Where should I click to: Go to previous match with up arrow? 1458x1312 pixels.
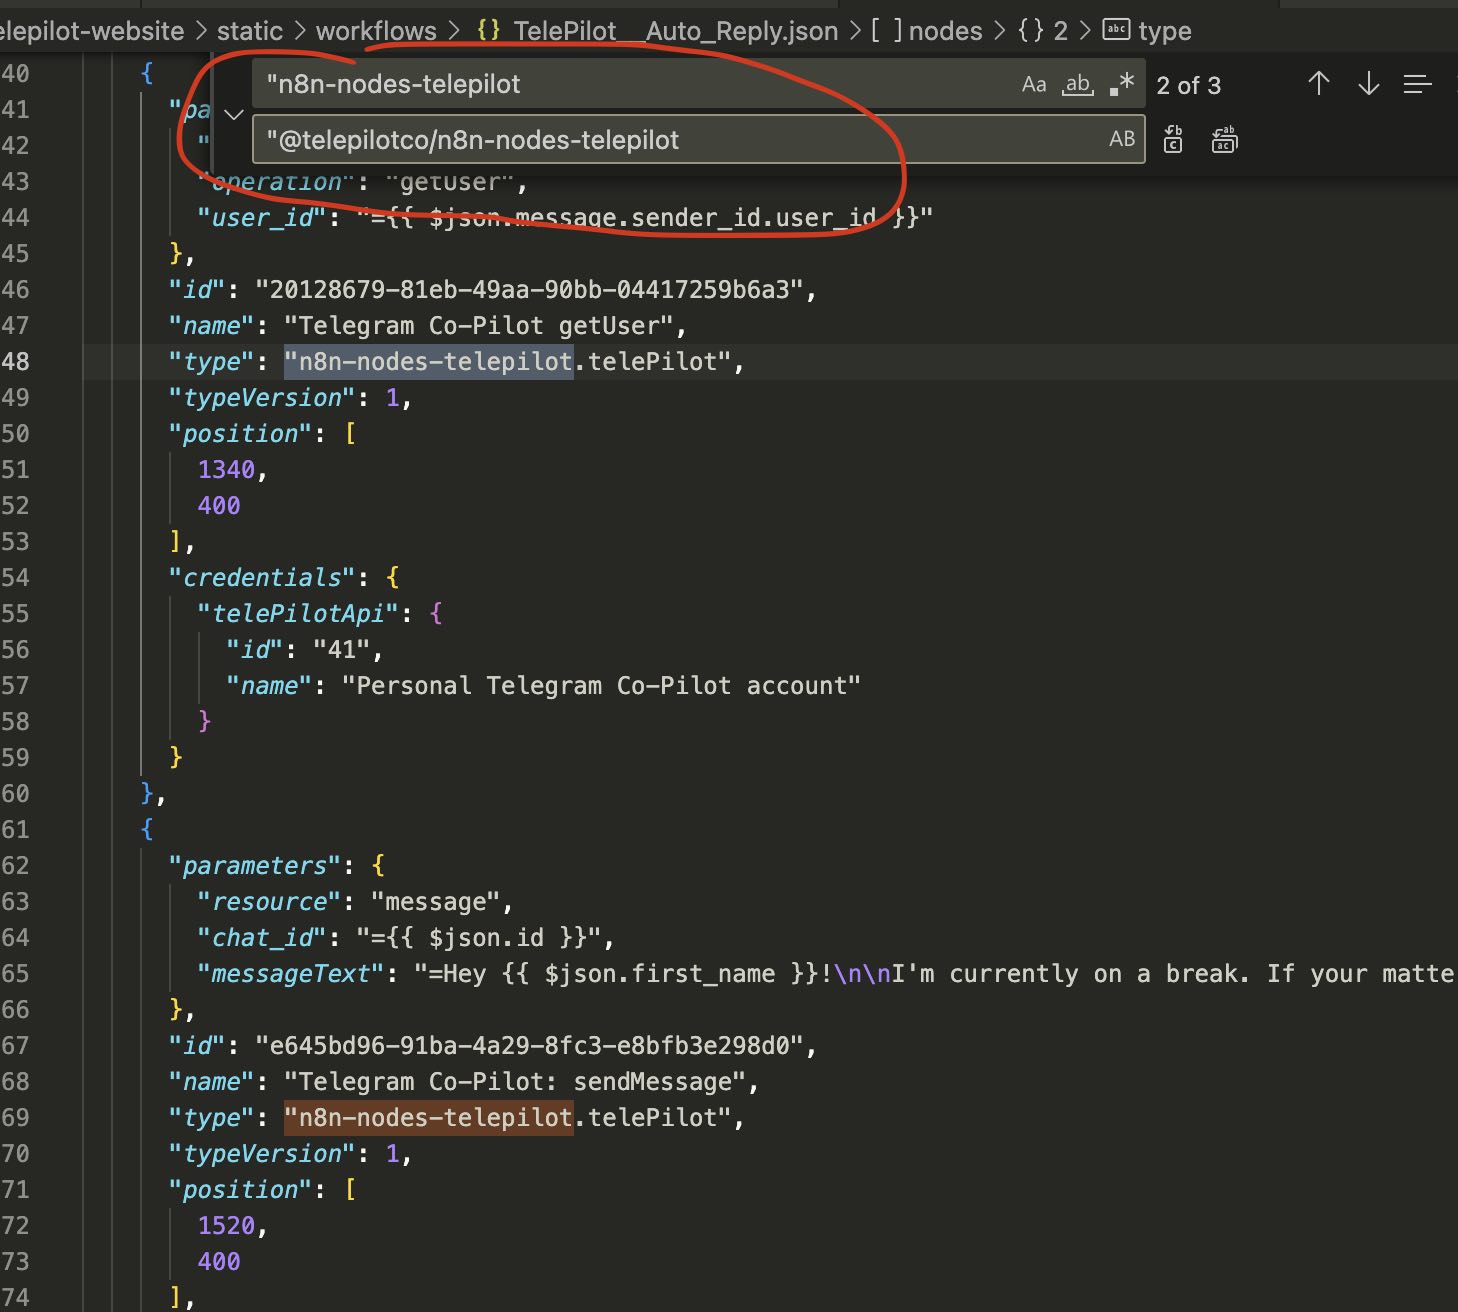1318,84
